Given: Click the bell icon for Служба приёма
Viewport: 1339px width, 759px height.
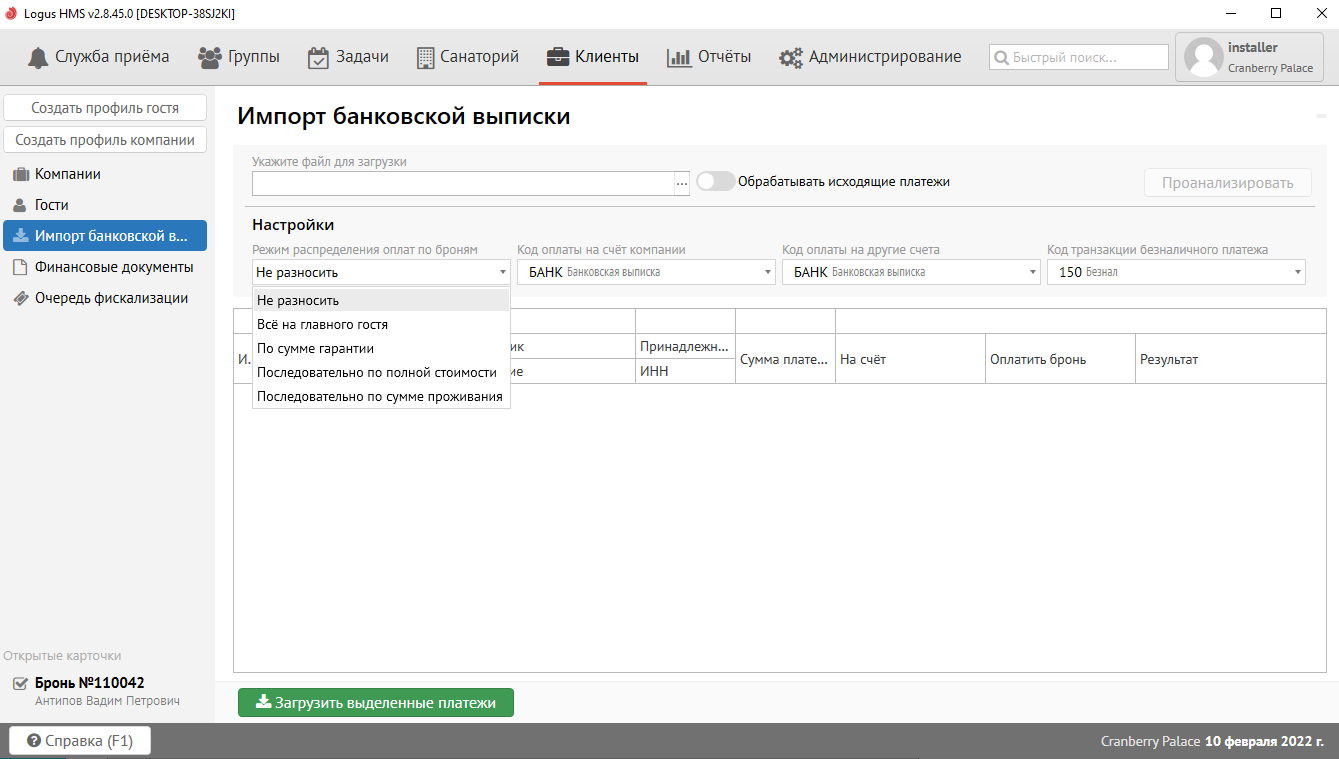Looking at the screenshot, I should [x=39, y=57].
